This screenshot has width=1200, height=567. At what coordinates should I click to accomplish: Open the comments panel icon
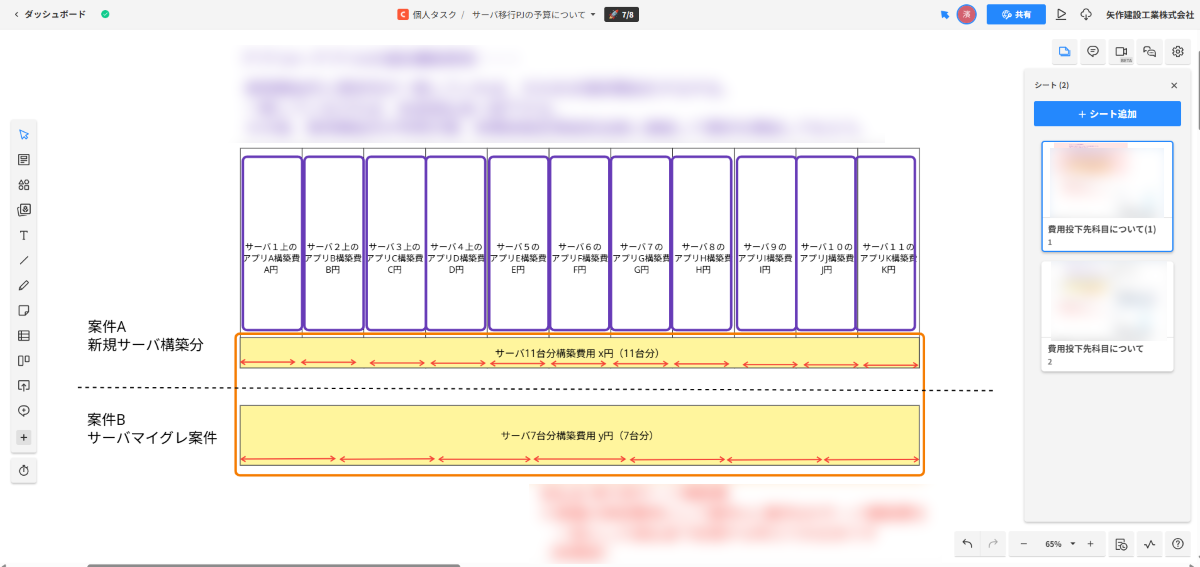pyautogui.click(x=1093, y=52)
